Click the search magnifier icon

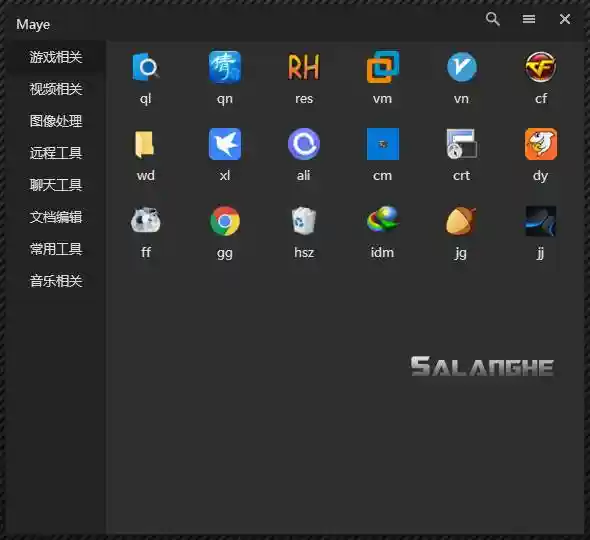(x=493, y=19)
